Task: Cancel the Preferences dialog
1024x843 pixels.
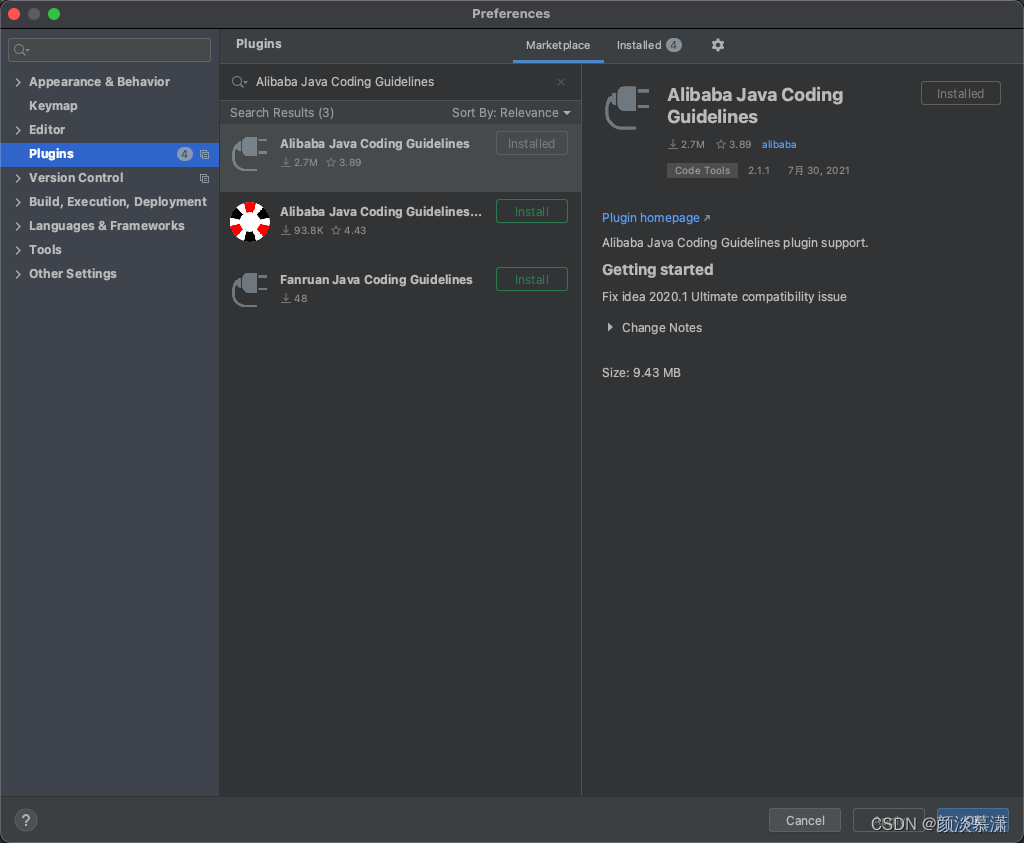Action: tap(805, 820)
